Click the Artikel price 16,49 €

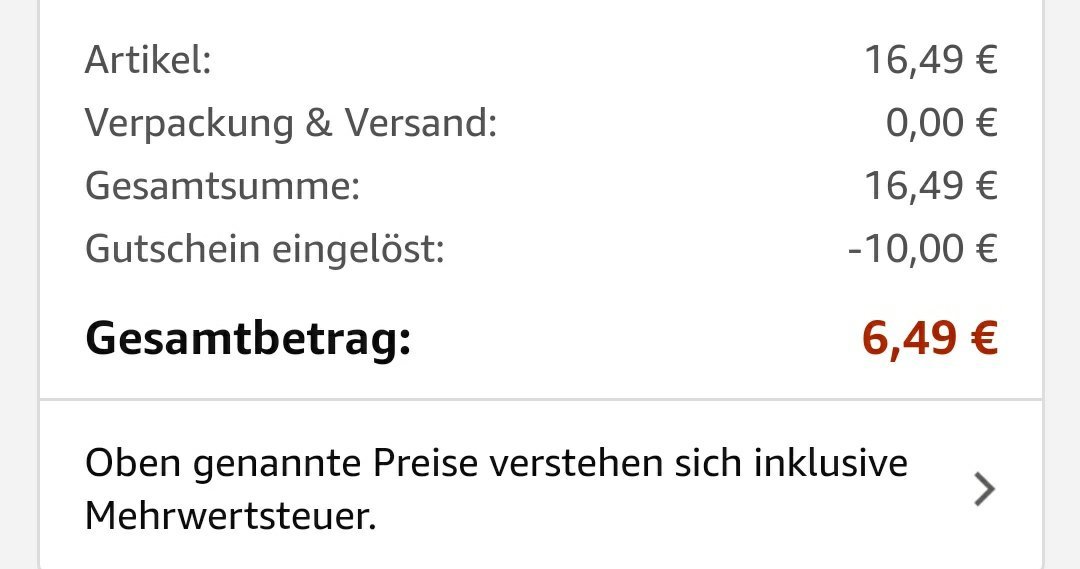click(x=931, y=60)
